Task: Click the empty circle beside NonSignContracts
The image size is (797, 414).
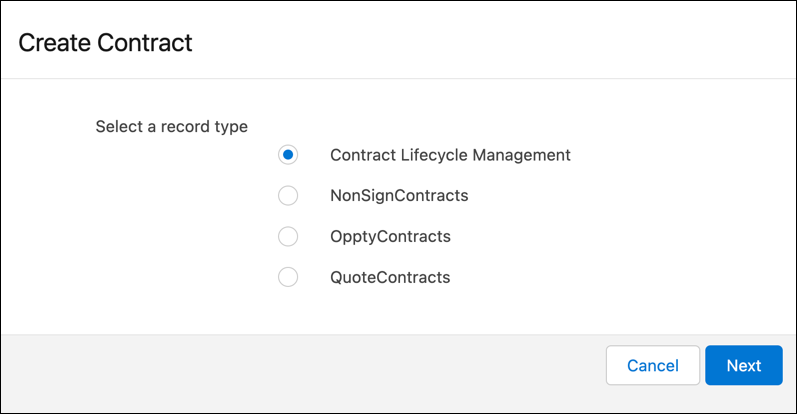Action: tap(288, 196)
